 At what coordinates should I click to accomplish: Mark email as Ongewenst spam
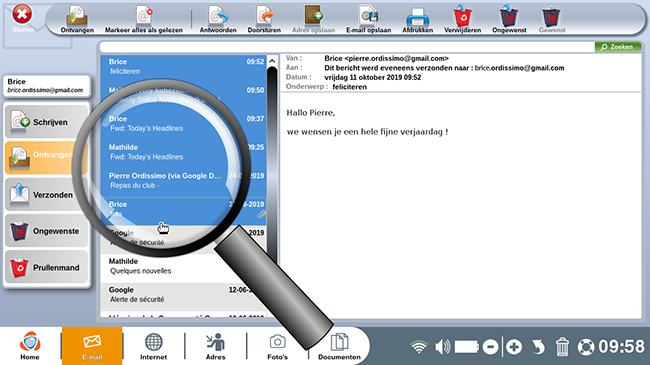click(x=509, y=19)
